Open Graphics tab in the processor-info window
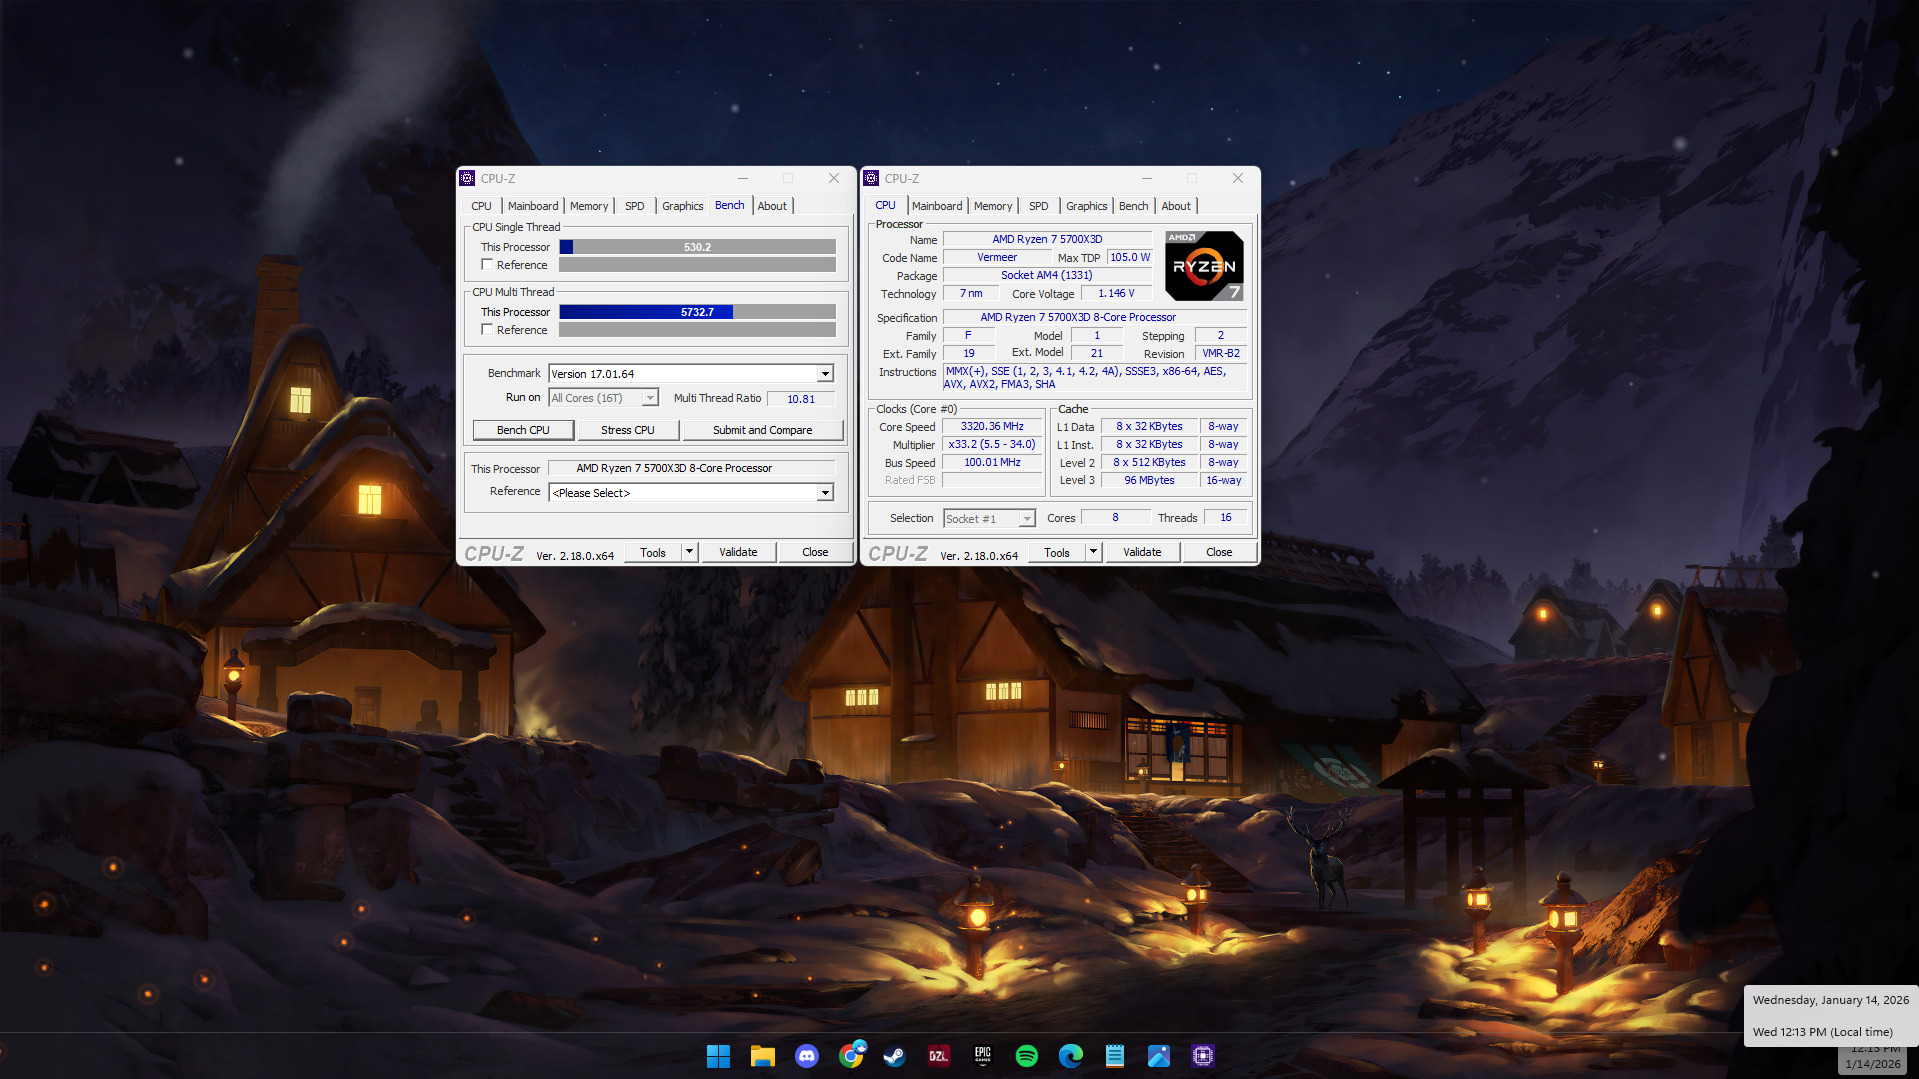Image resolution: width=1919 pixels, height=1079 pixels. (1087, 206)
